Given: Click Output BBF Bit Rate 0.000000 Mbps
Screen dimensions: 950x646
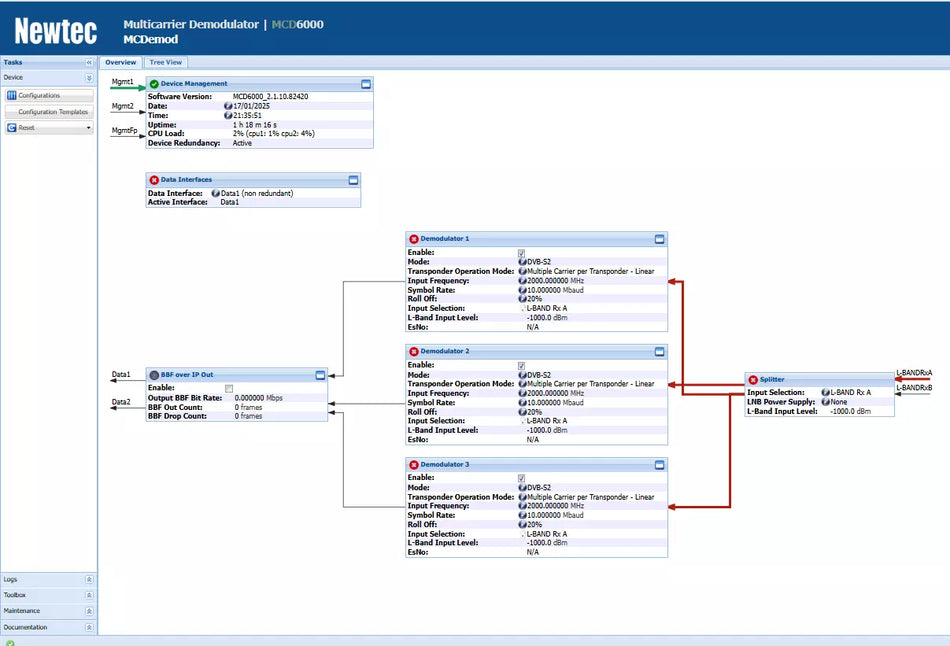Looking at the screenshot, I should tap(258, 398).
